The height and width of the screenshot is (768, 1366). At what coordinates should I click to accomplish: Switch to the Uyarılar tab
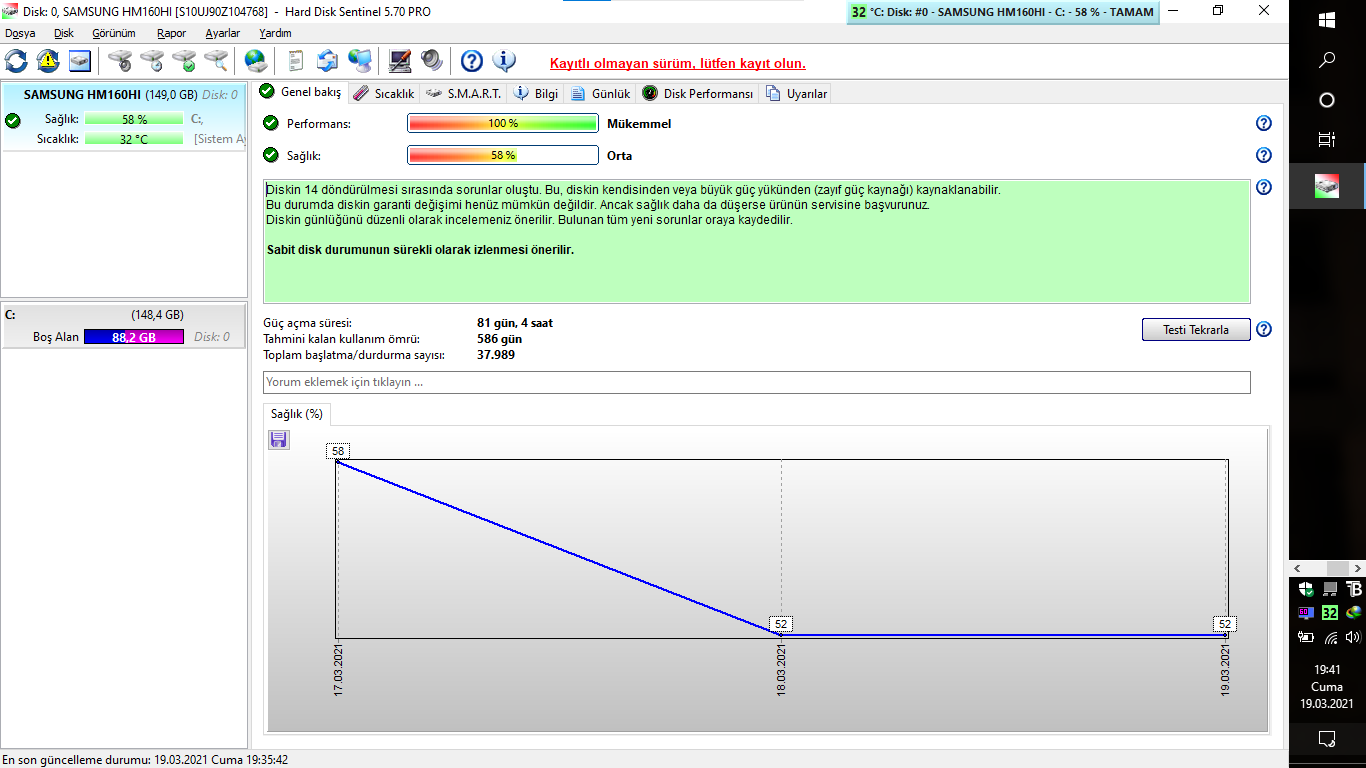[x=796, y=93]
